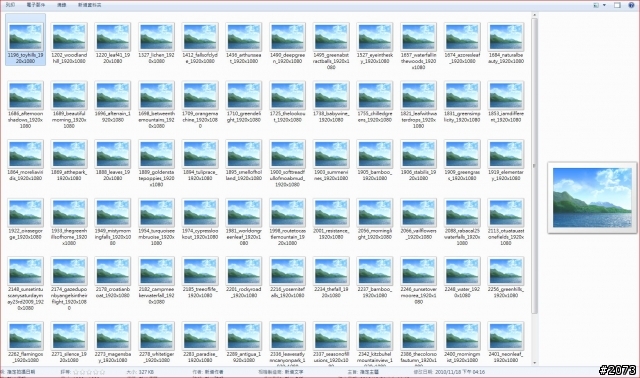This screenshot has width=640, height=378.
Task: Toggle the preview pane button
Action: pos(617,5)
